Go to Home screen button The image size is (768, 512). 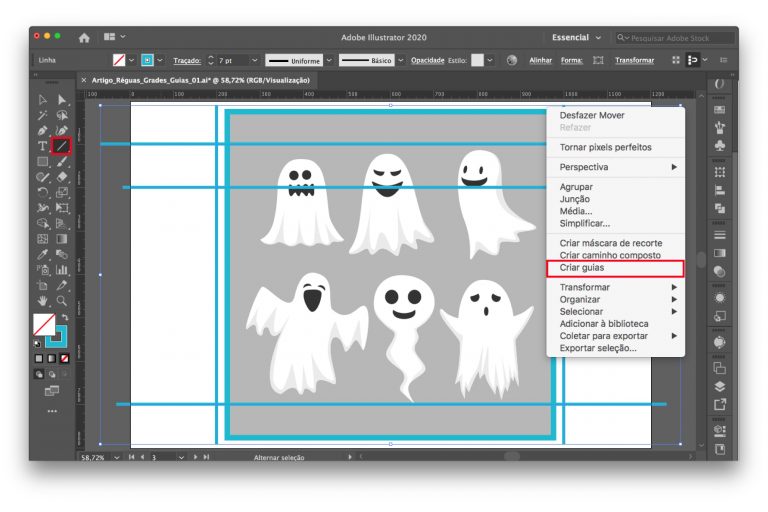click(x=84, y=37)
